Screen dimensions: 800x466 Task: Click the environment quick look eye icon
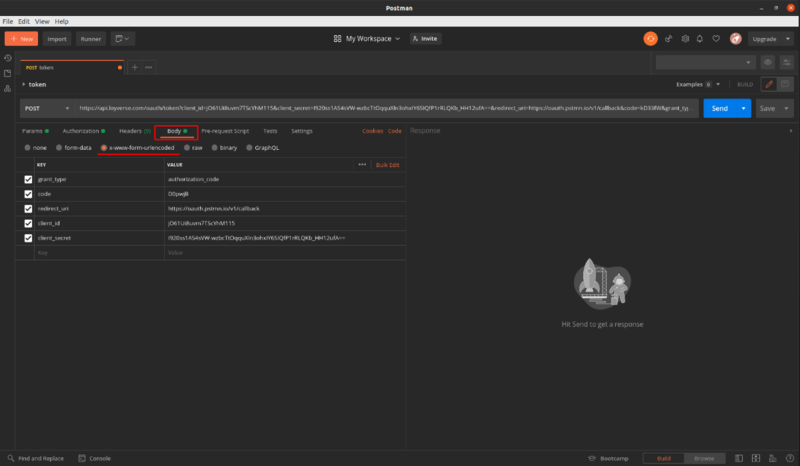coord(767,62)
